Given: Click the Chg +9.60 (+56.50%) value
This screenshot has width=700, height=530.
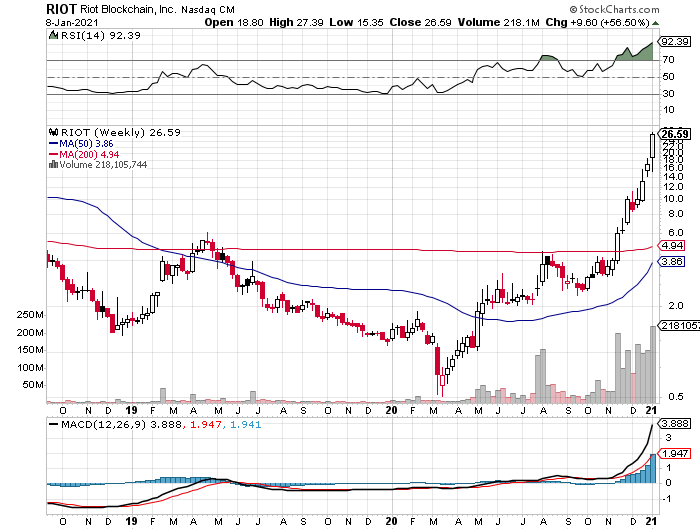Looking at the screenshot, I should (597, 22).
